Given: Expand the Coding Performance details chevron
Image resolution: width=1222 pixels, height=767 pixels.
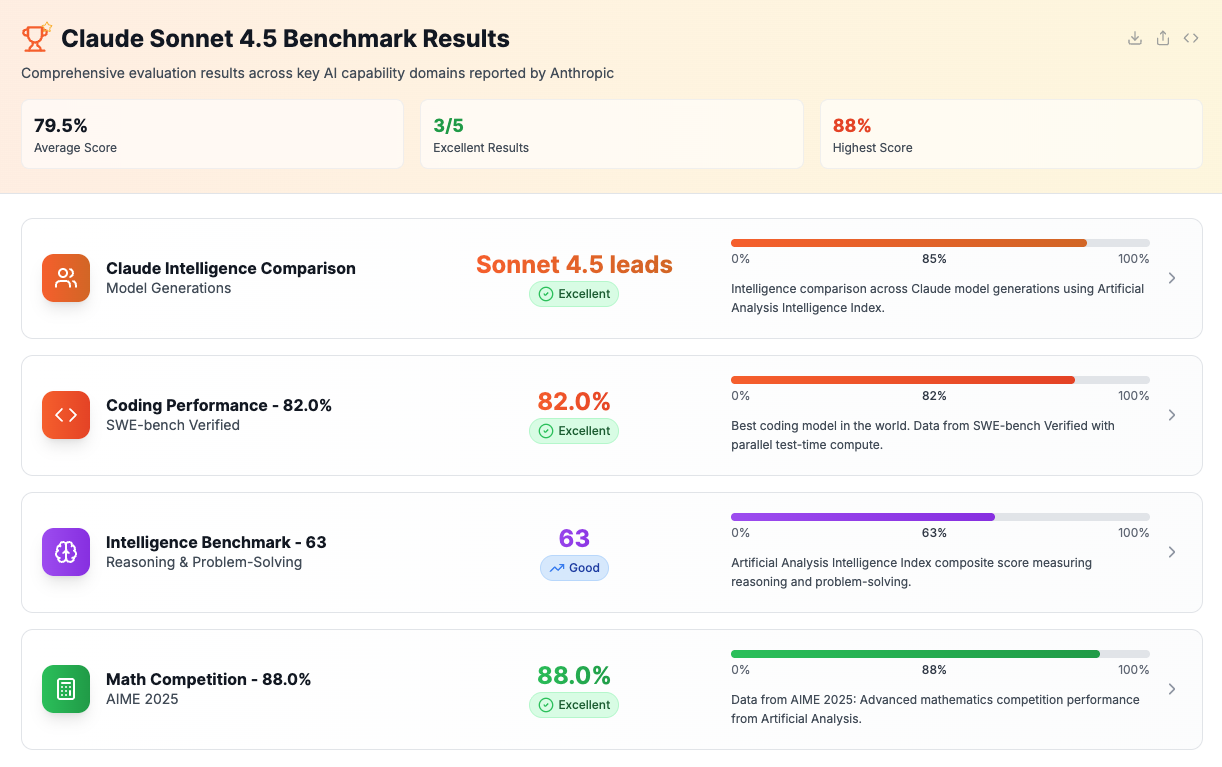Looking at the screenshot, I should pyautogui.click(x=1171, y=415).
